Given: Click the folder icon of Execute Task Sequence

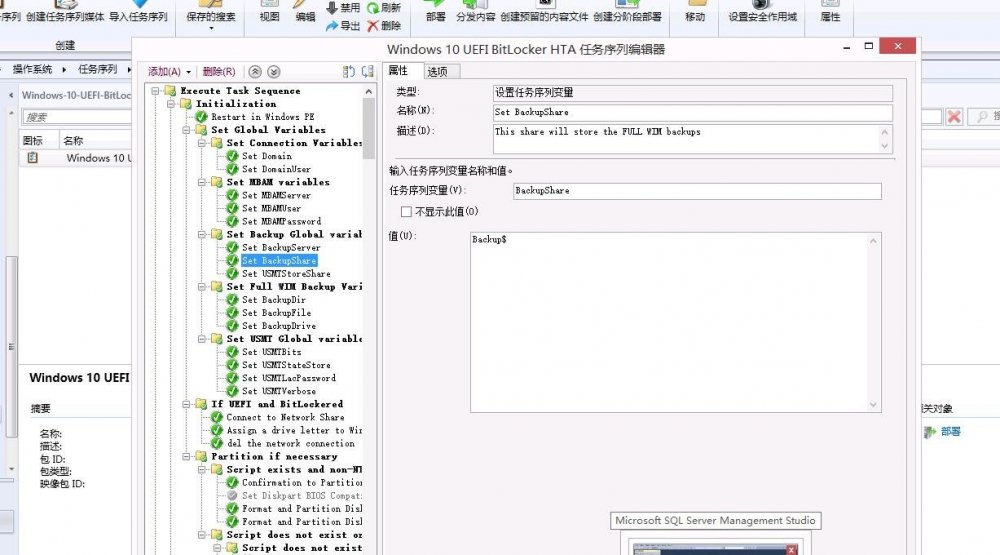Looking at the screenshot, I should [170, 91].
